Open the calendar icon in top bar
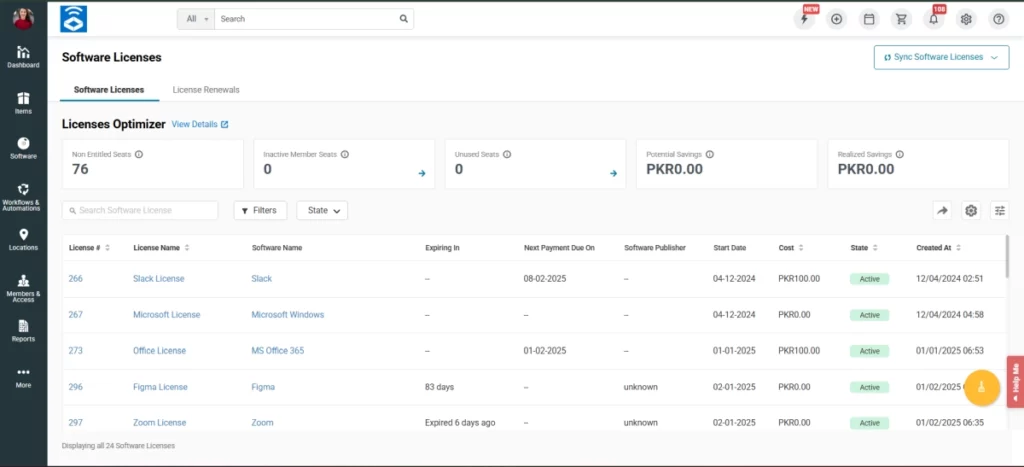The image size is (1024, 467). [x=869, y=19]
